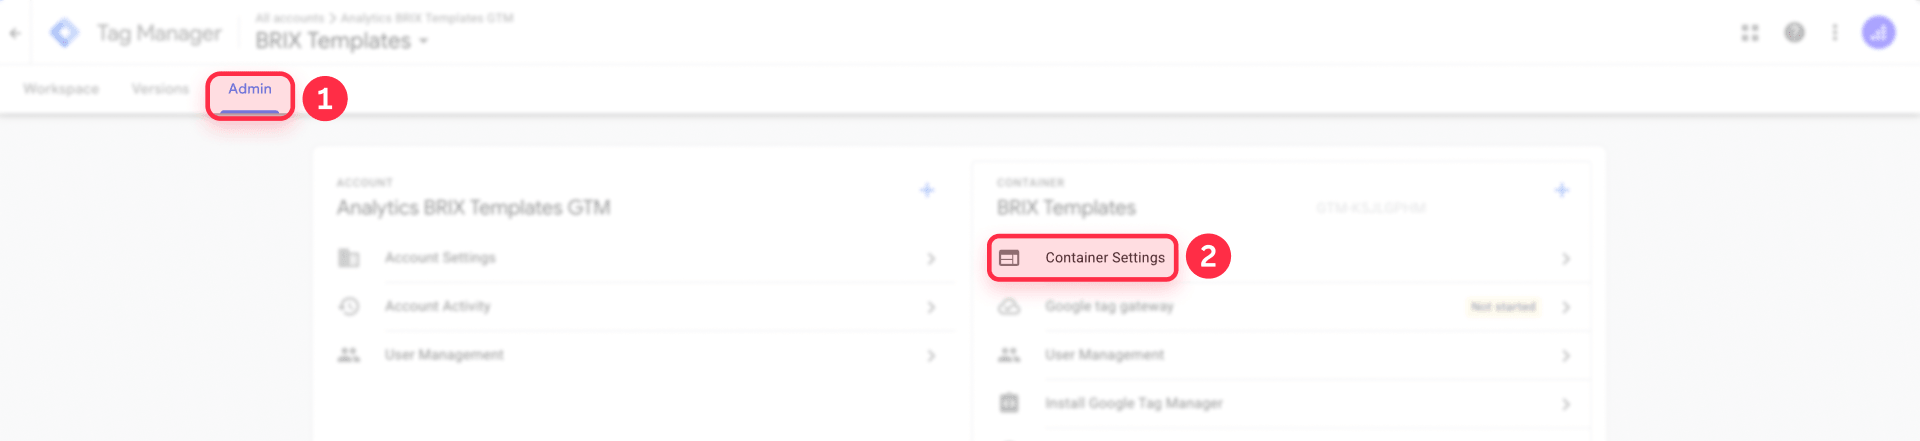The width and height of the screenshot is (1920, 441).
Task: Add a new container with plus icon
Action: click(1562, 190)
